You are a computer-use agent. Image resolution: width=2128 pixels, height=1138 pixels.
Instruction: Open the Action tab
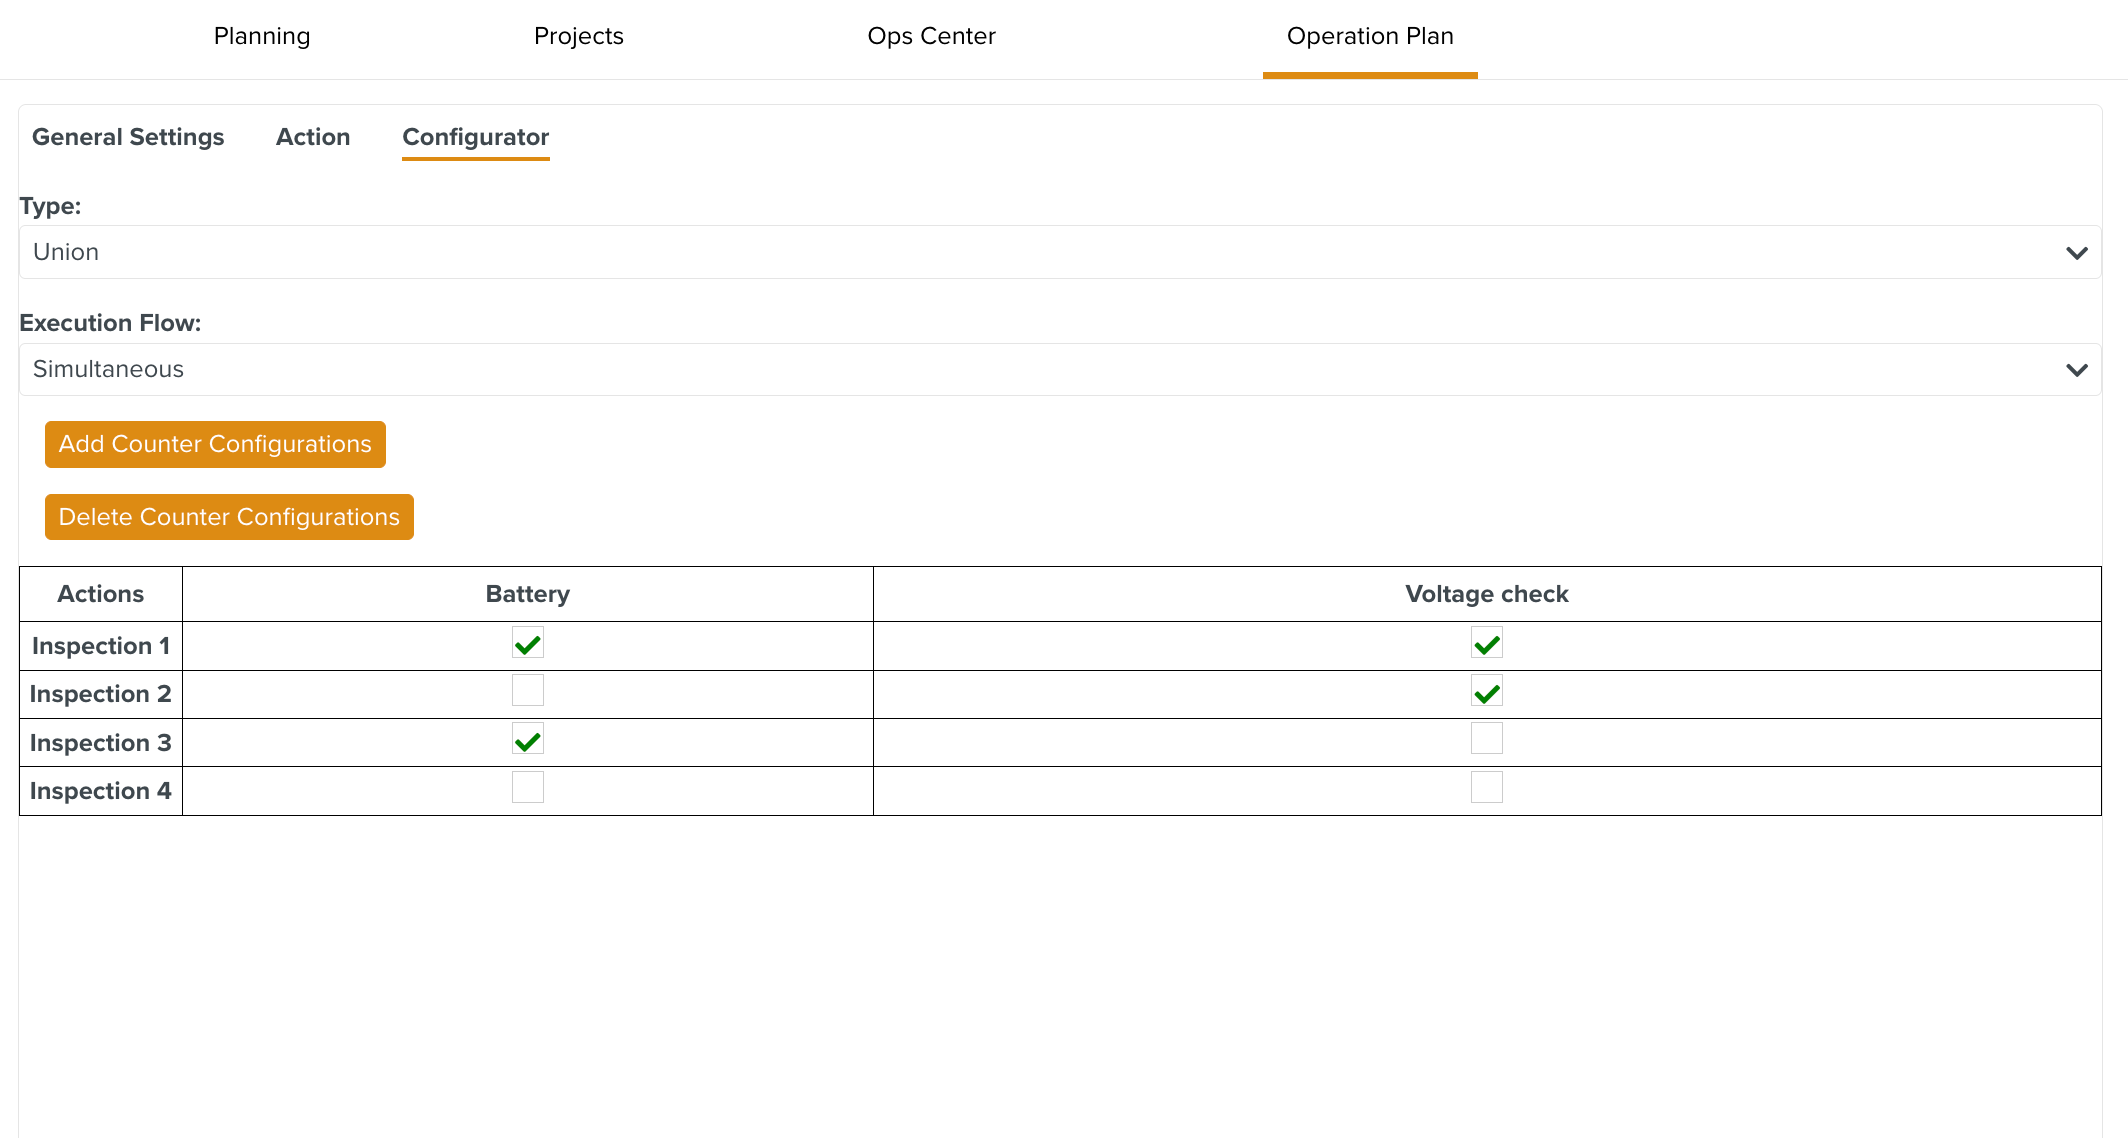click(x=313, y=137)
